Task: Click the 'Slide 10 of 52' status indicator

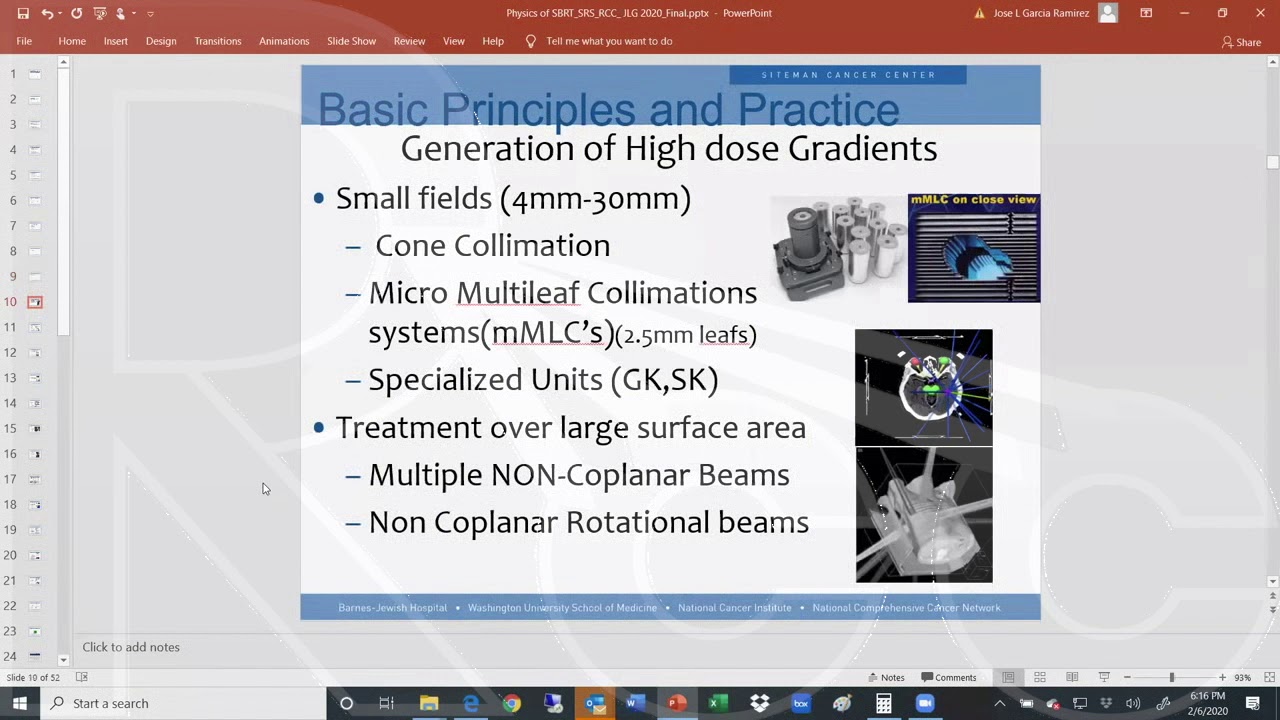Action: (35, 677)
